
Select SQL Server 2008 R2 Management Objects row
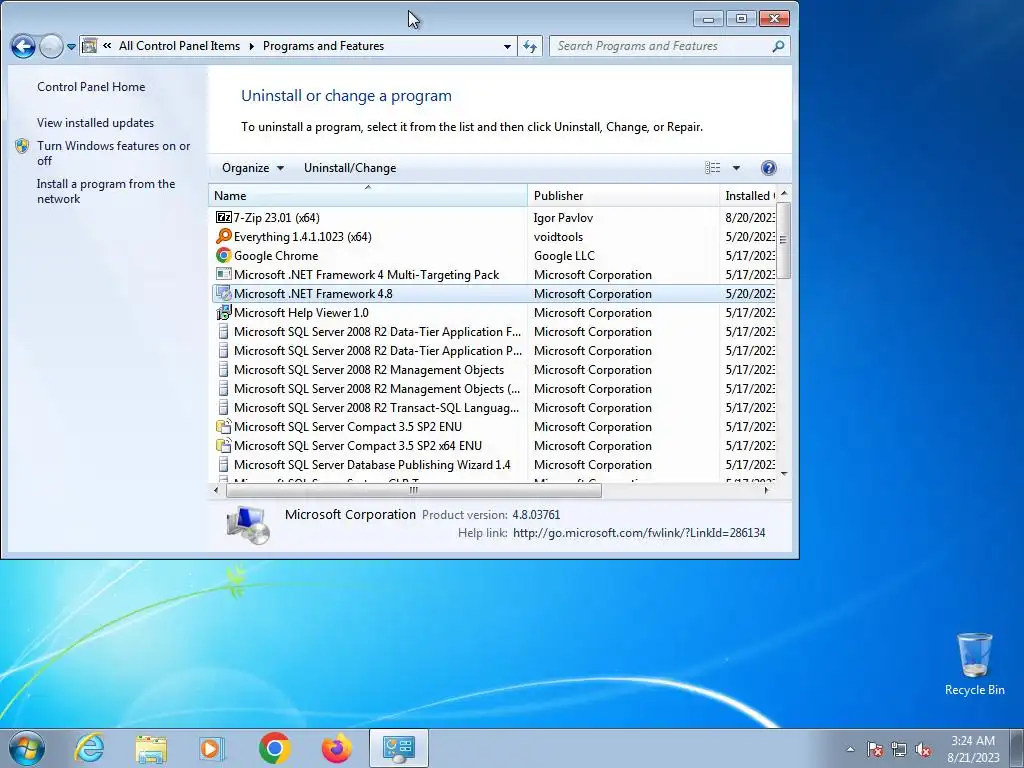pyautogui.click(x=494, y=370)
